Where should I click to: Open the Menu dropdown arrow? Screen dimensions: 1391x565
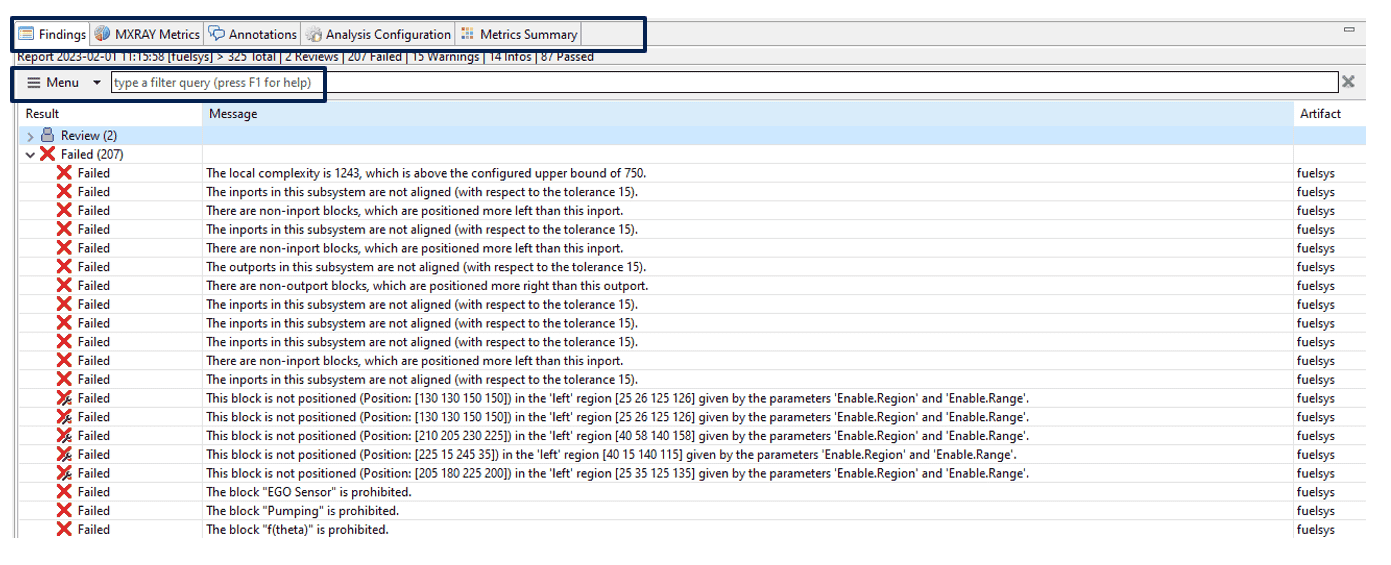coord(97,83)
